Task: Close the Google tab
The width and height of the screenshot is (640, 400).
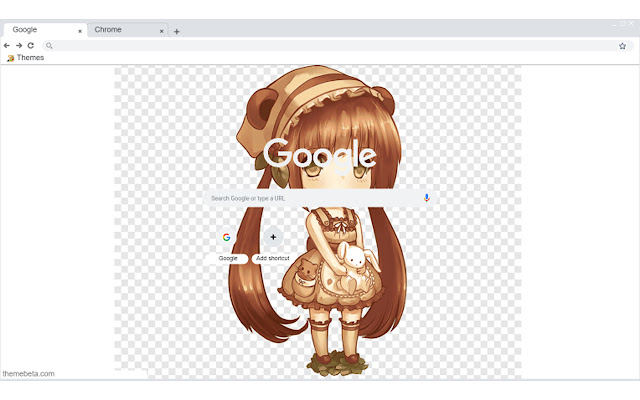Action: tap(80, 31)
